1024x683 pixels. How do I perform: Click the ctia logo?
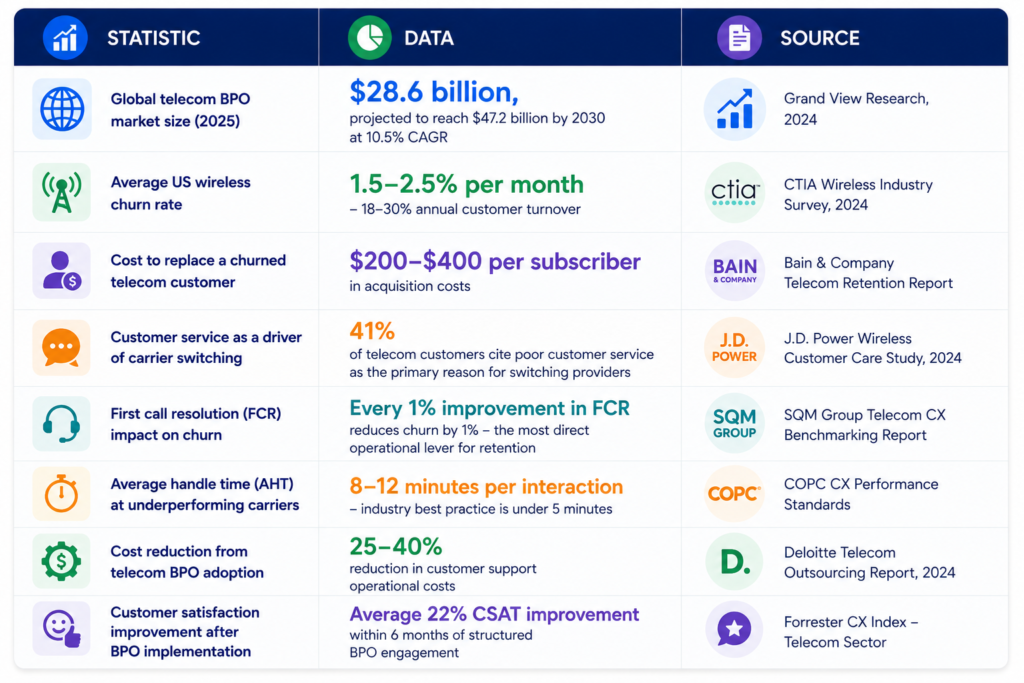(735, 193)
